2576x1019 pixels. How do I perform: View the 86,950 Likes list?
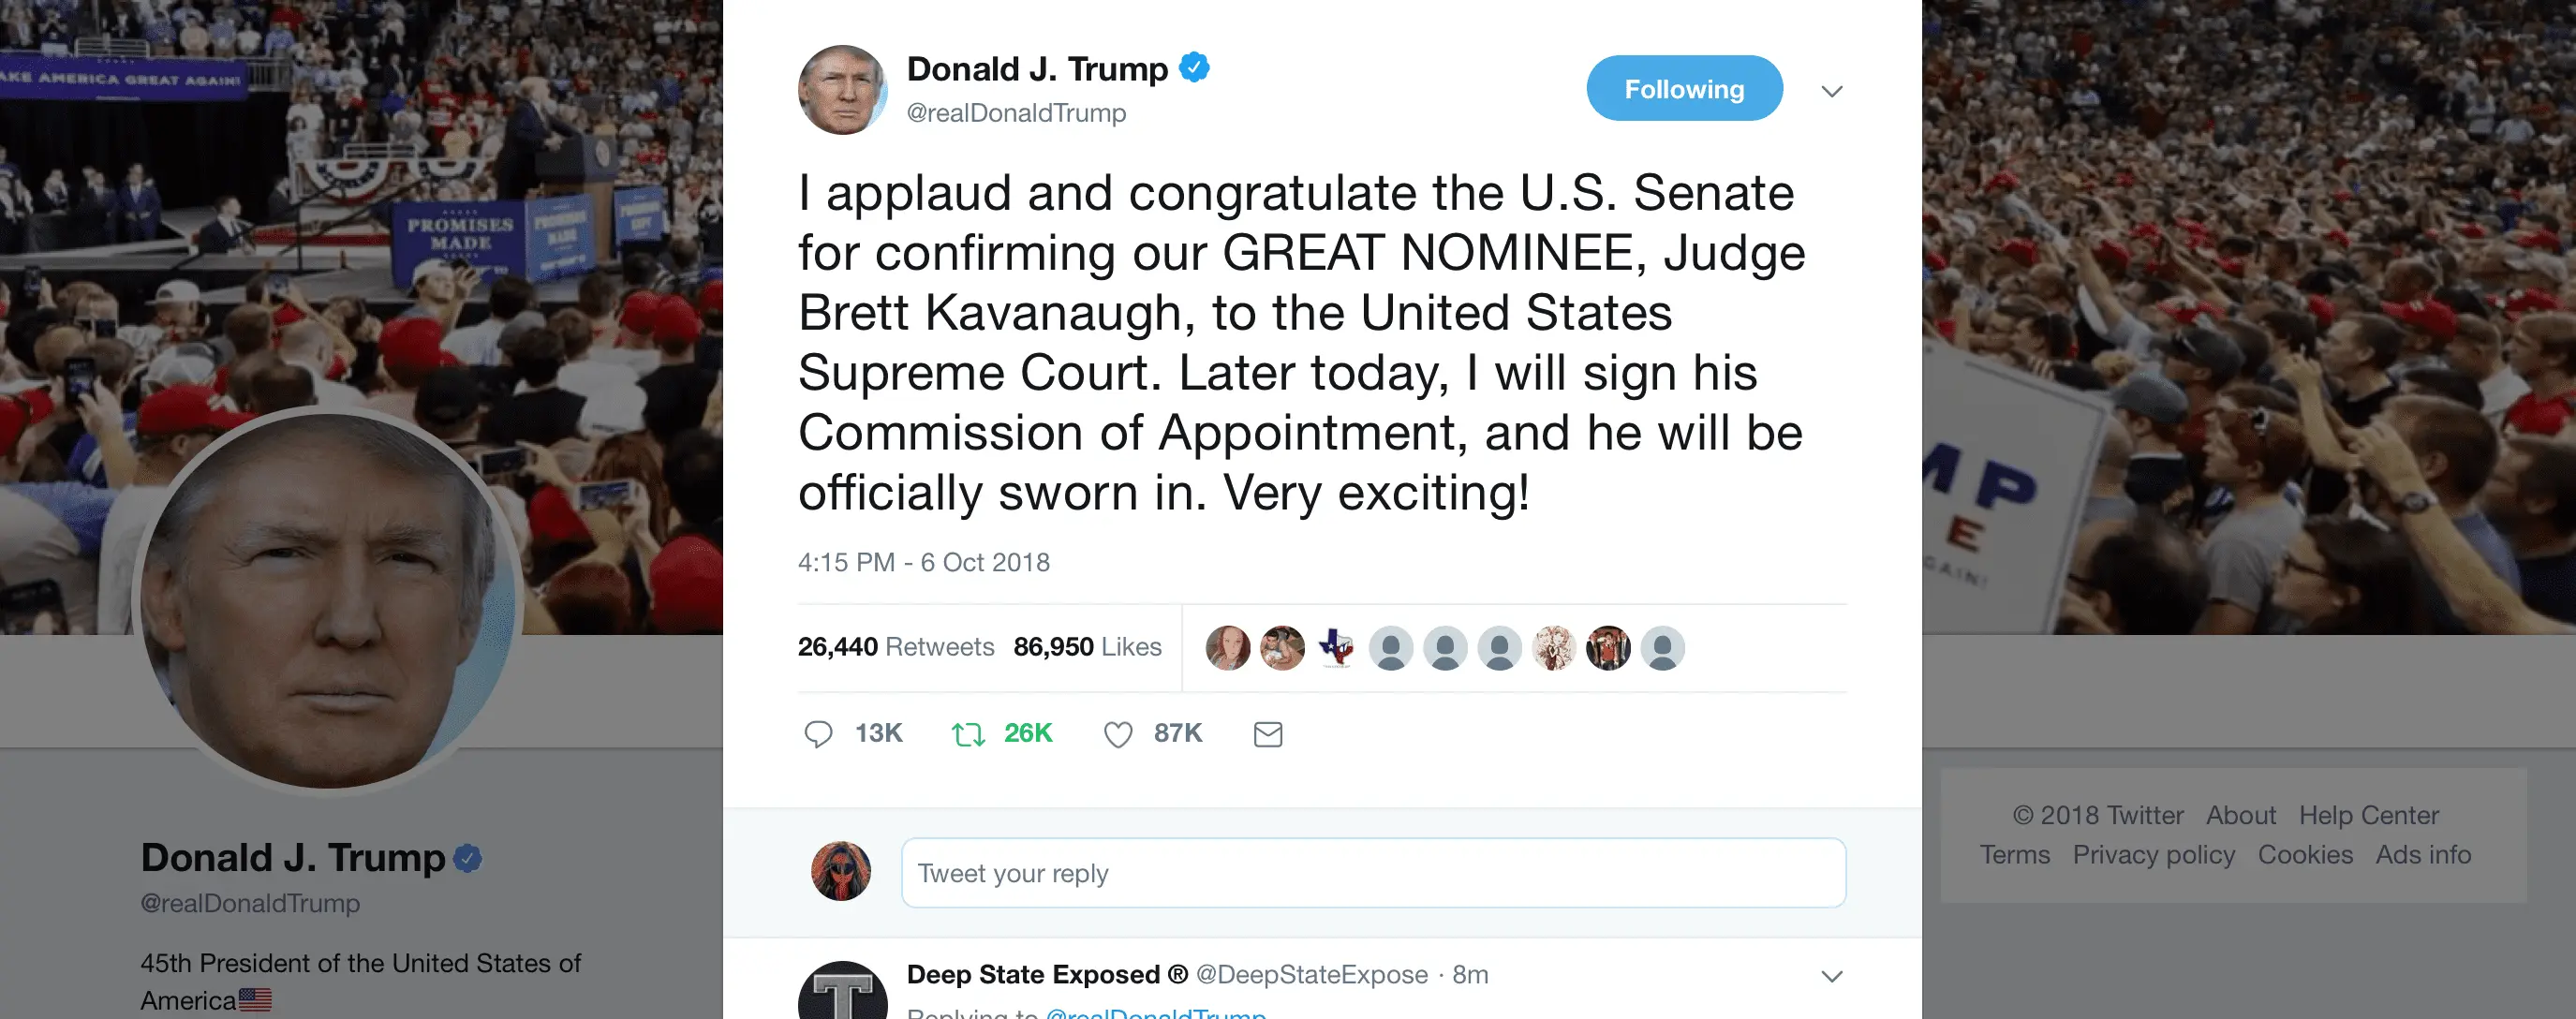click(x=1087, y=647)
